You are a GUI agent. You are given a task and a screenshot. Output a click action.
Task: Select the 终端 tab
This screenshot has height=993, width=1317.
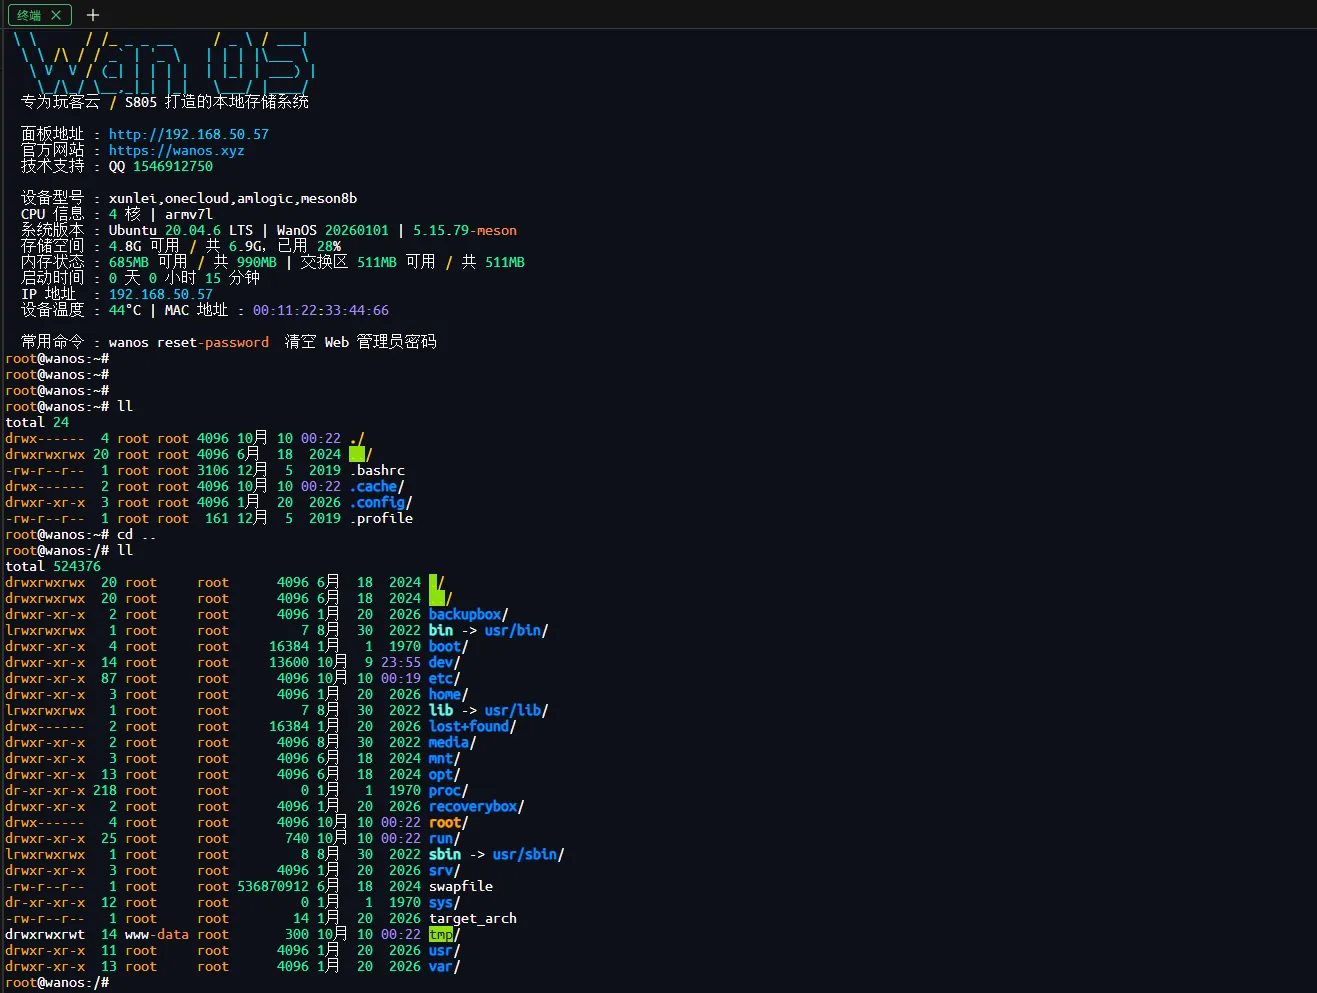click(29, 15)
